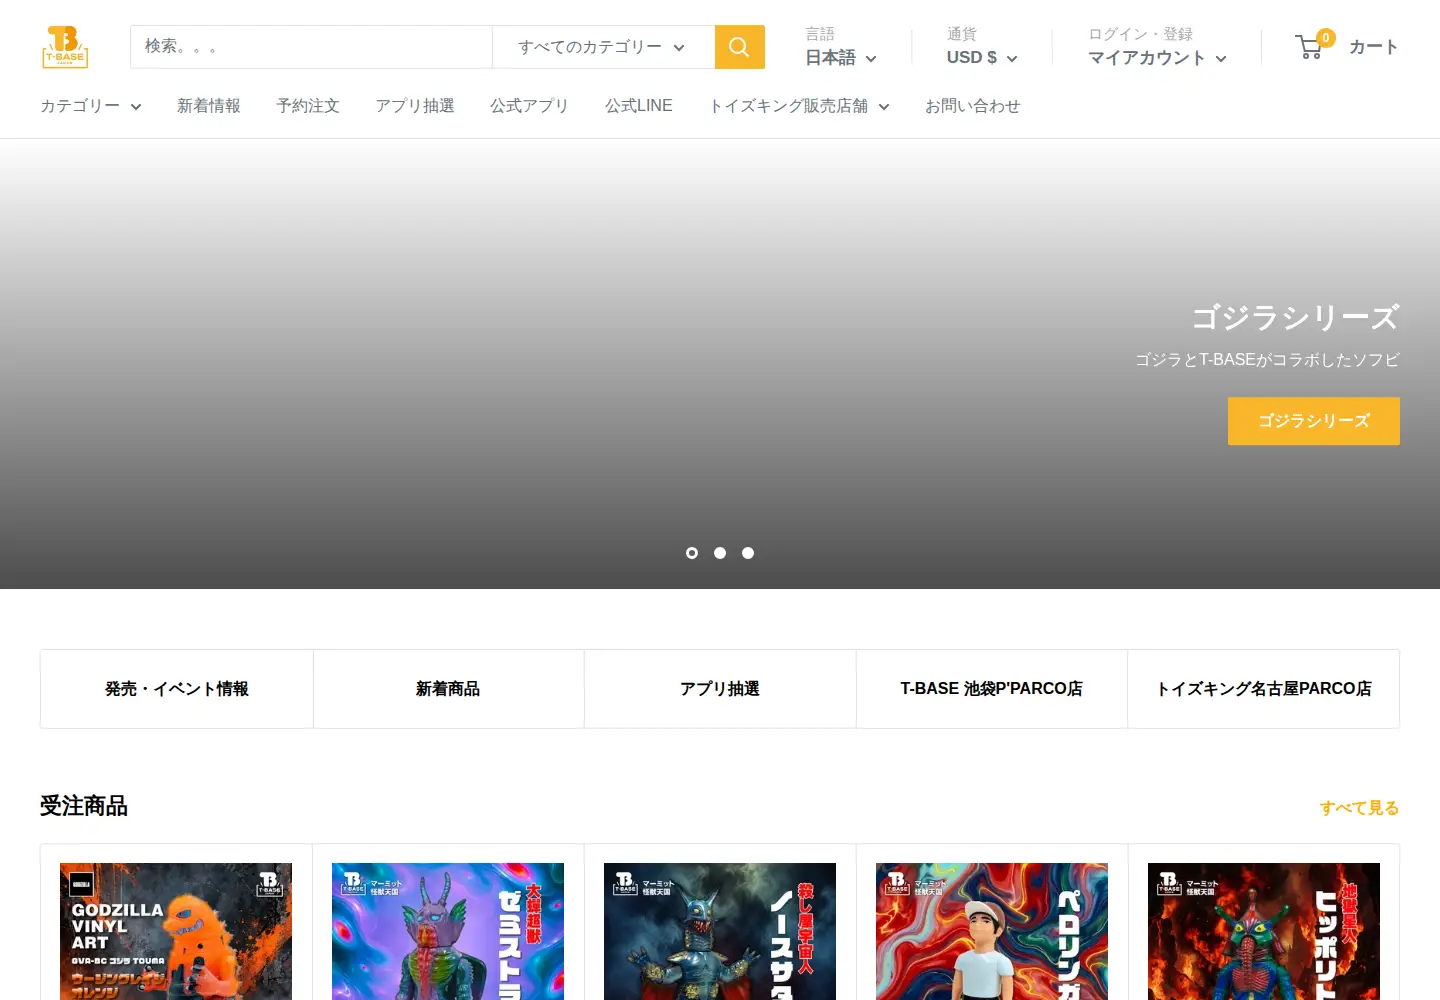The image size is (1440, 1000).
Task: Click the ゴジラとT-BASEがコラボしたソフビ banner subtitle
Action: pyautogui.click(x=1267, y=360)
